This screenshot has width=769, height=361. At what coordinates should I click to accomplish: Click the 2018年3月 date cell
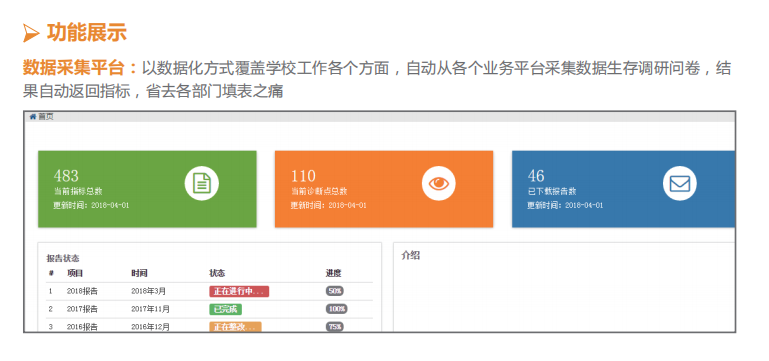149,291
